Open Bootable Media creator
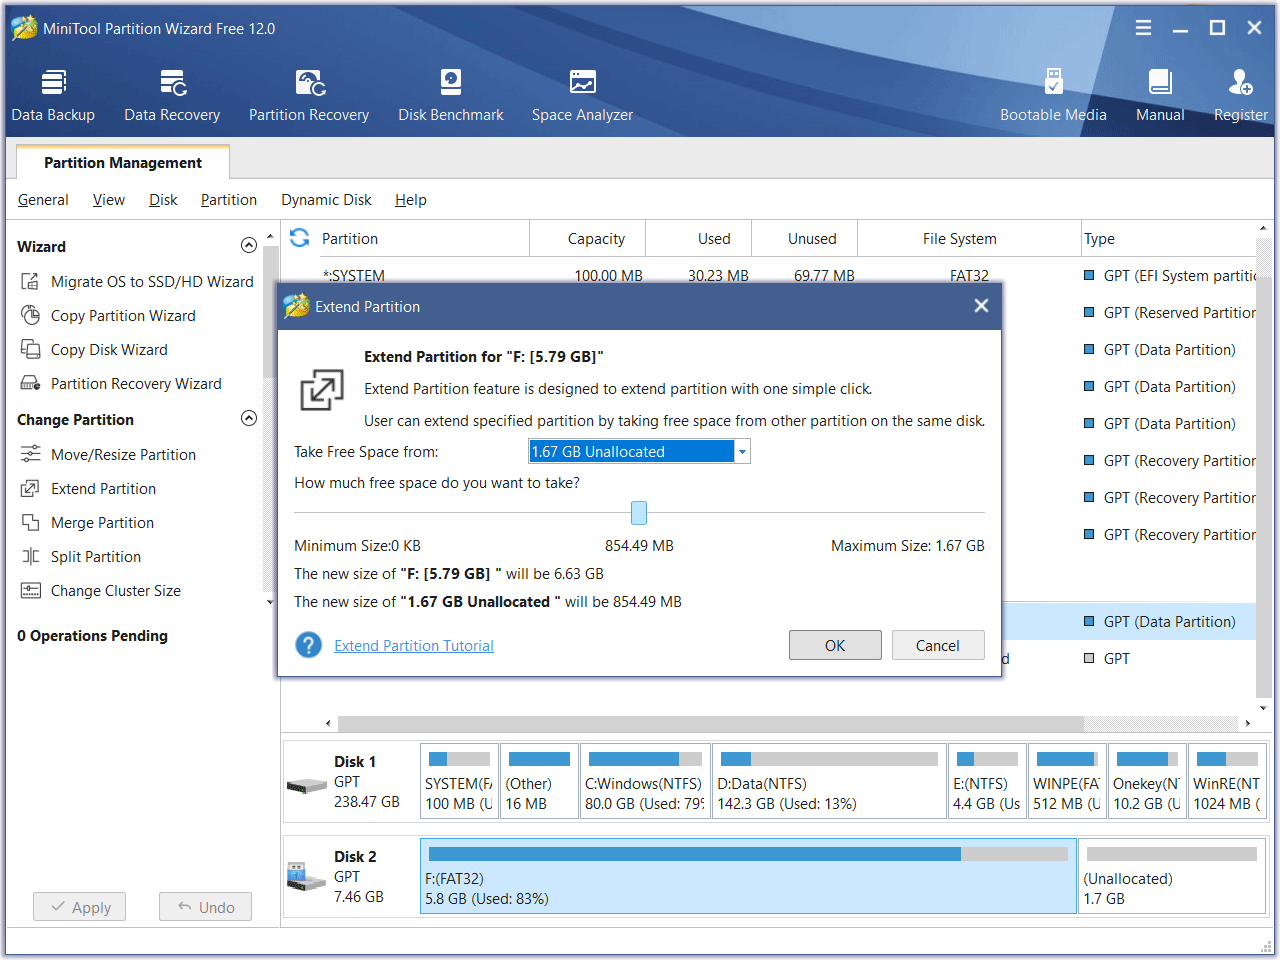Image resolution: width=1280 pixels, height=960 pixels. (1053, 95)
